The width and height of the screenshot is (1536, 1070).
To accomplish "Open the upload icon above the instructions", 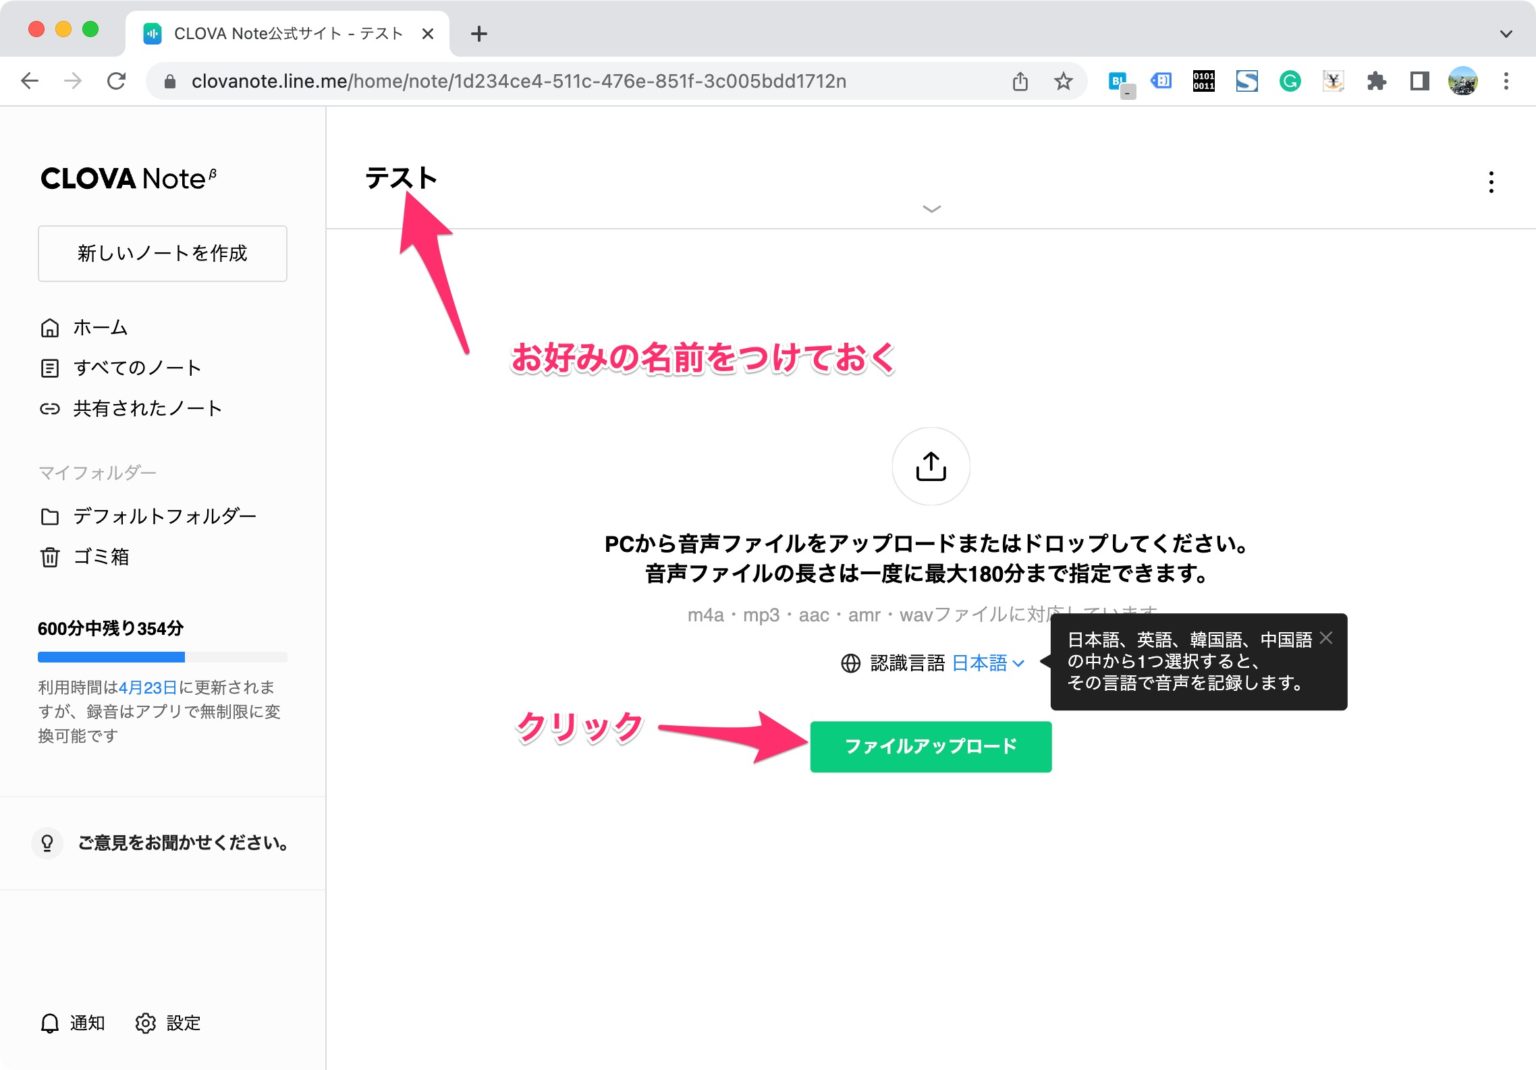I will [931, 466].
